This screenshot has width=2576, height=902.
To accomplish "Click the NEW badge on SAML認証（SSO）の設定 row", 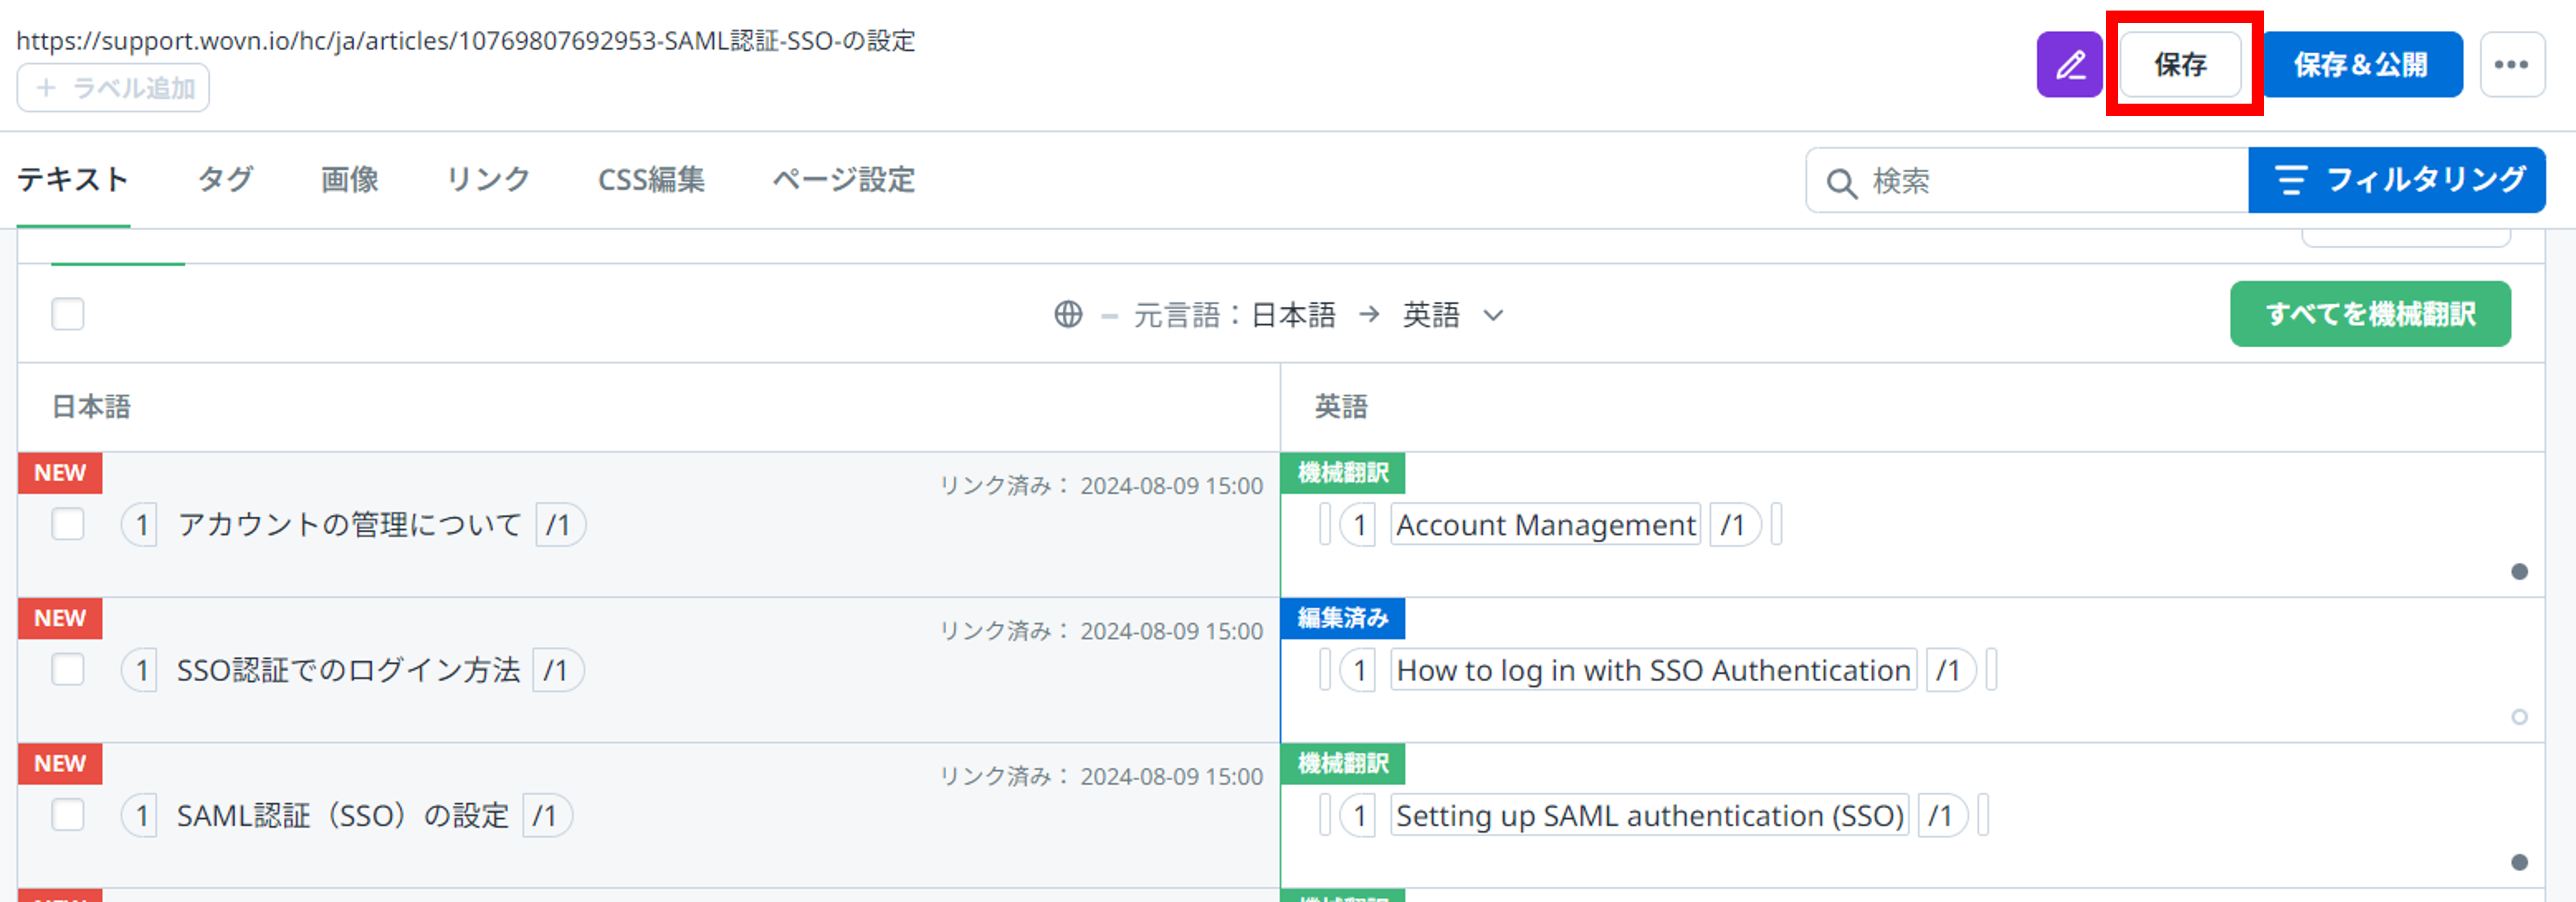I will [60, 764].
